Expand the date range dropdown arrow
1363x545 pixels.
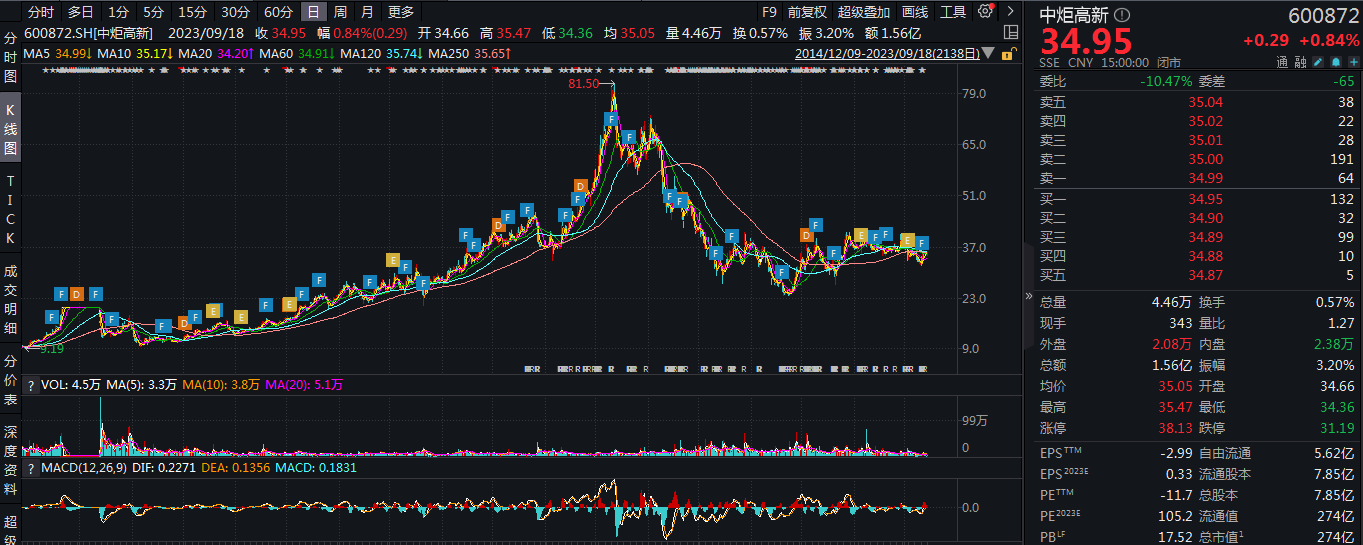pyautogui.click(x=989, y=53)
